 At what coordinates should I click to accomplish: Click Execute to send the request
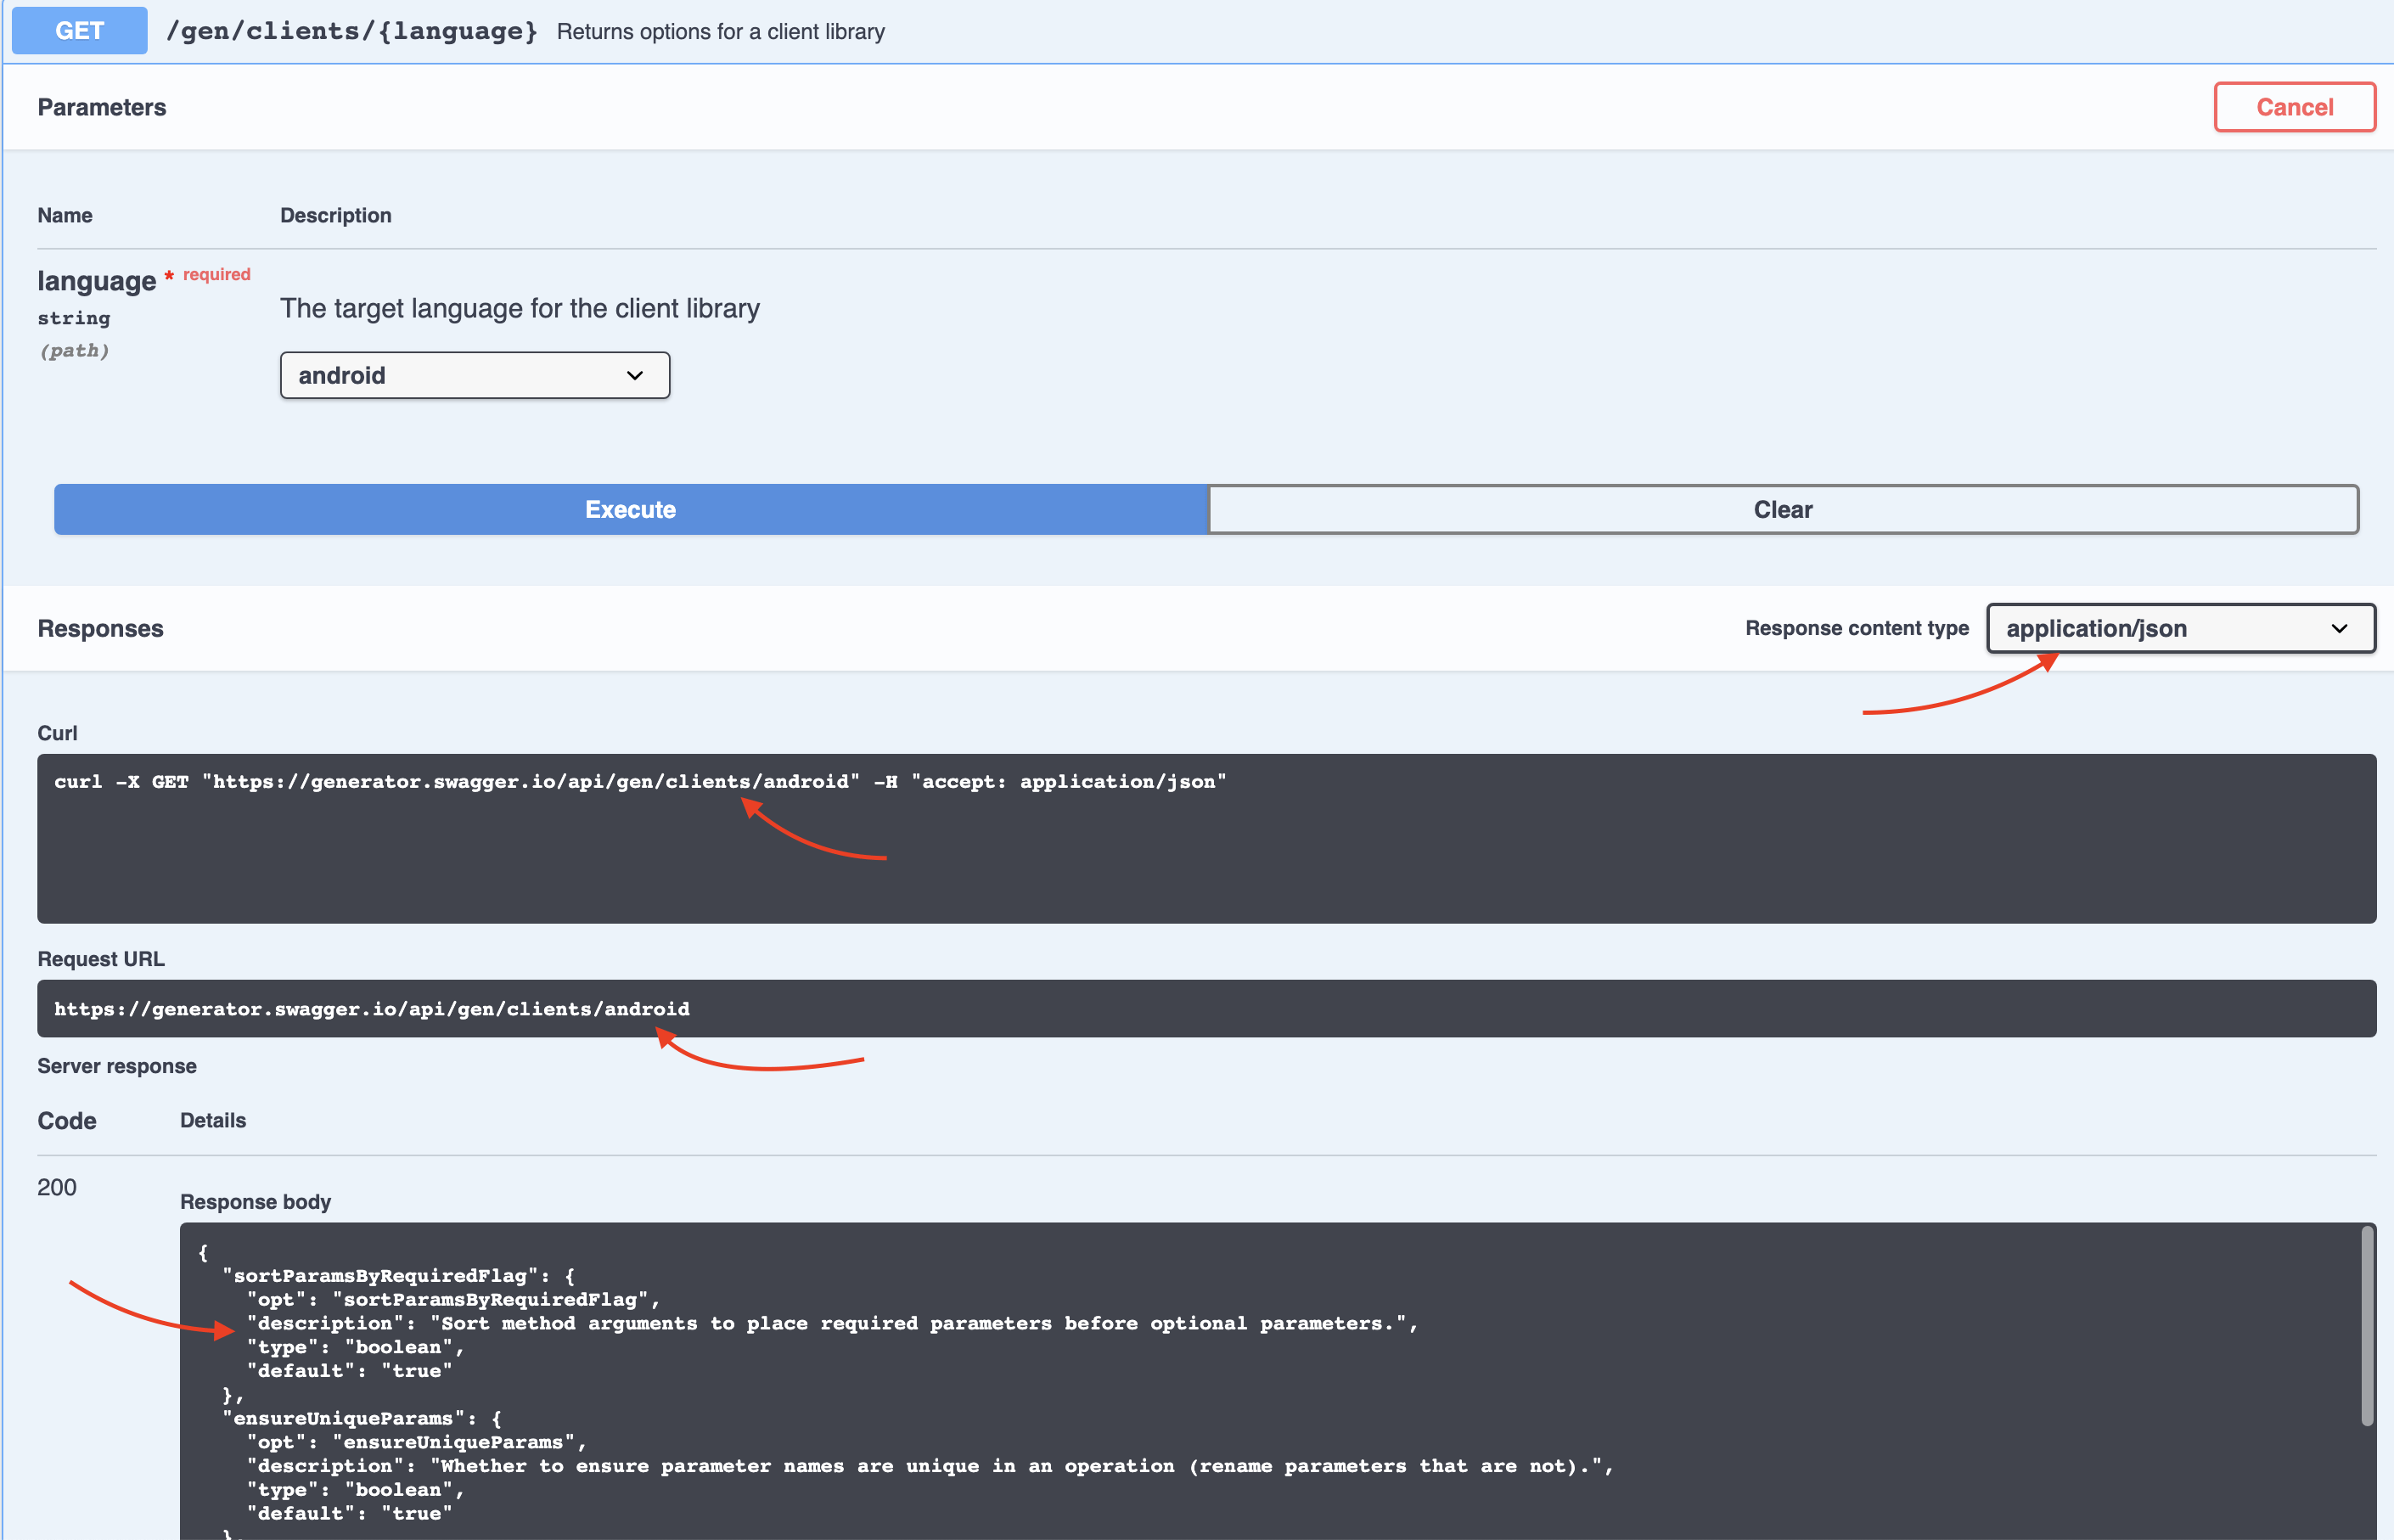(x=630, y=509)
